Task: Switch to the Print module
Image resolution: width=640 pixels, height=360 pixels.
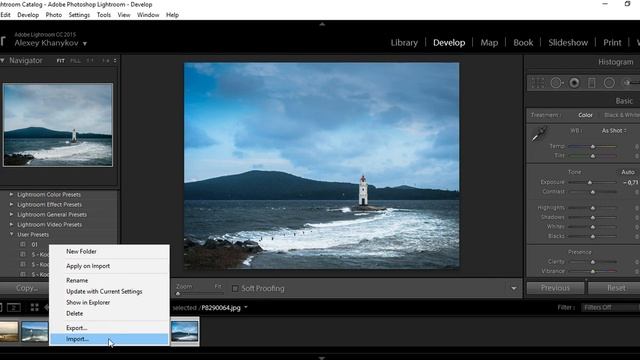Action: tap(612, 42)
